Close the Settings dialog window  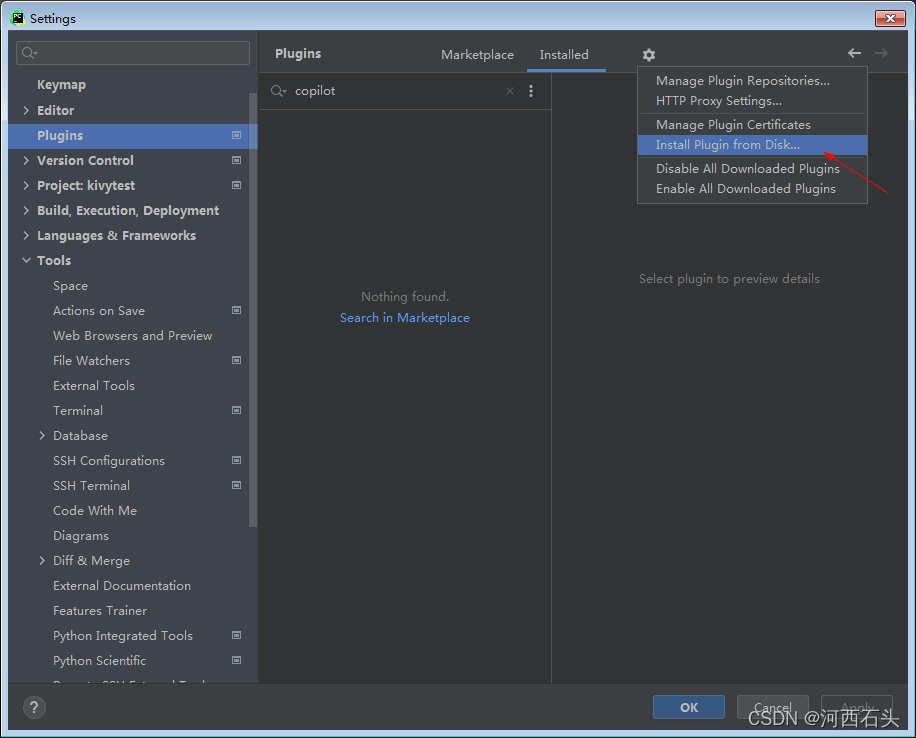pos(890,19)
